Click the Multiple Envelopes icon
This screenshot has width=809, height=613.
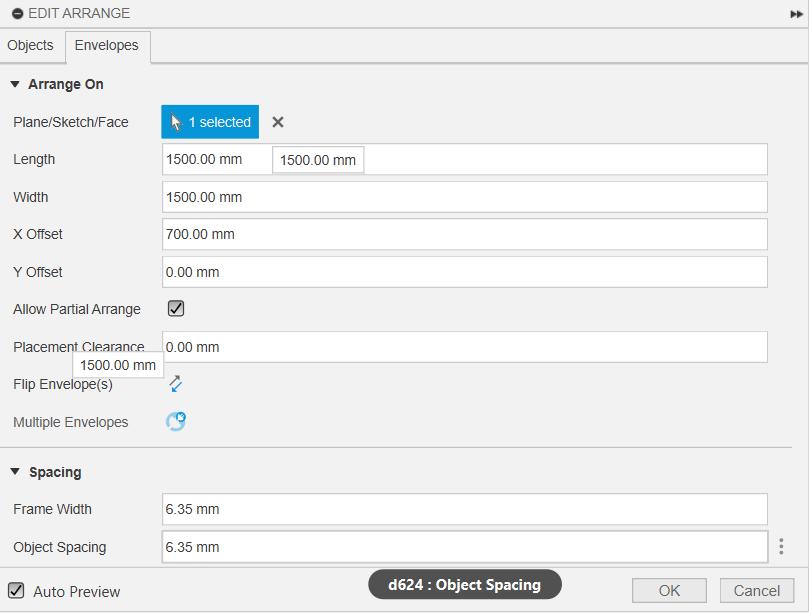176,421
